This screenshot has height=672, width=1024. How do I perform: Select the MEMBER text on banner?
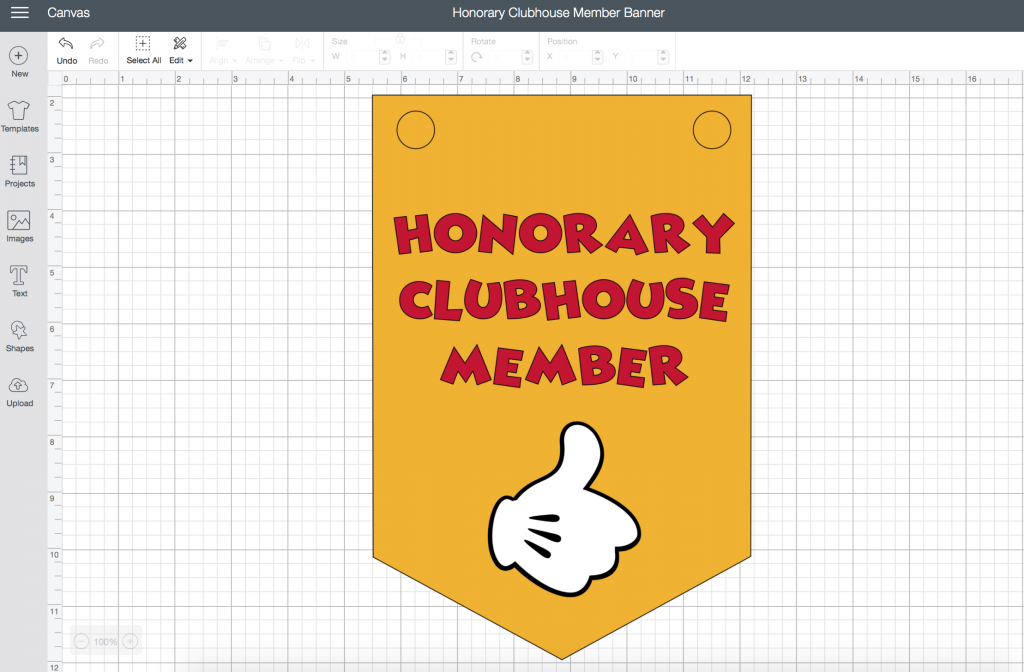pos(564,366)
